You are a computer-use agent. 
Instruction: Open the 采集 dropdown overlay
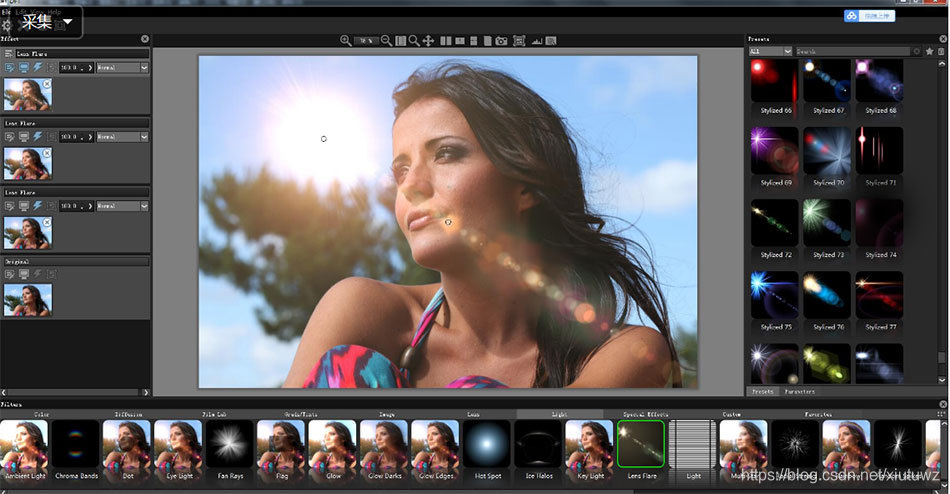click(x=46, y=22)
